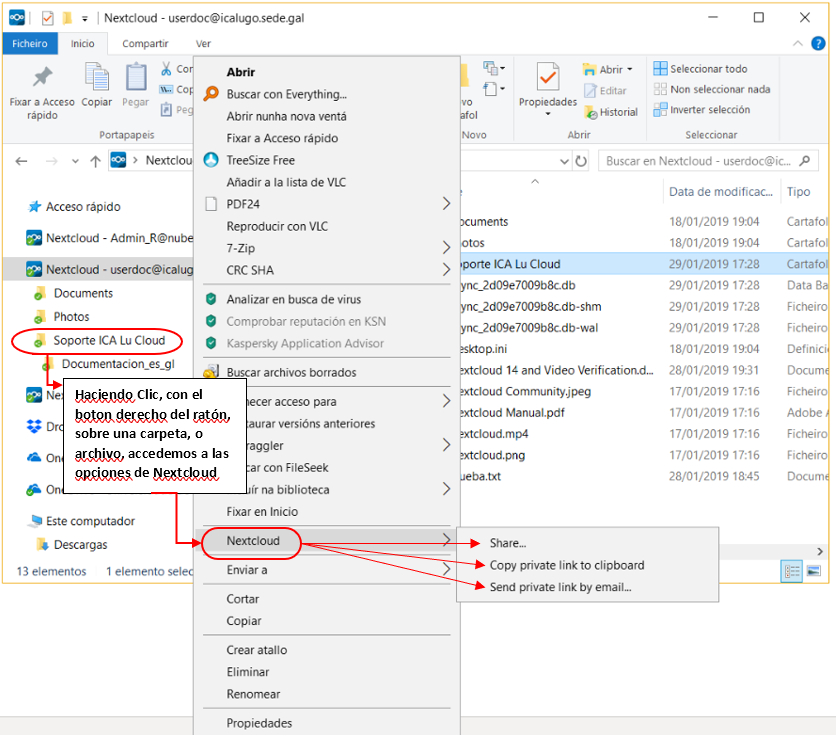The height and width of the screenshot is (735, 836).
Task: Click the up arrow navigation button
Action: 95,160
